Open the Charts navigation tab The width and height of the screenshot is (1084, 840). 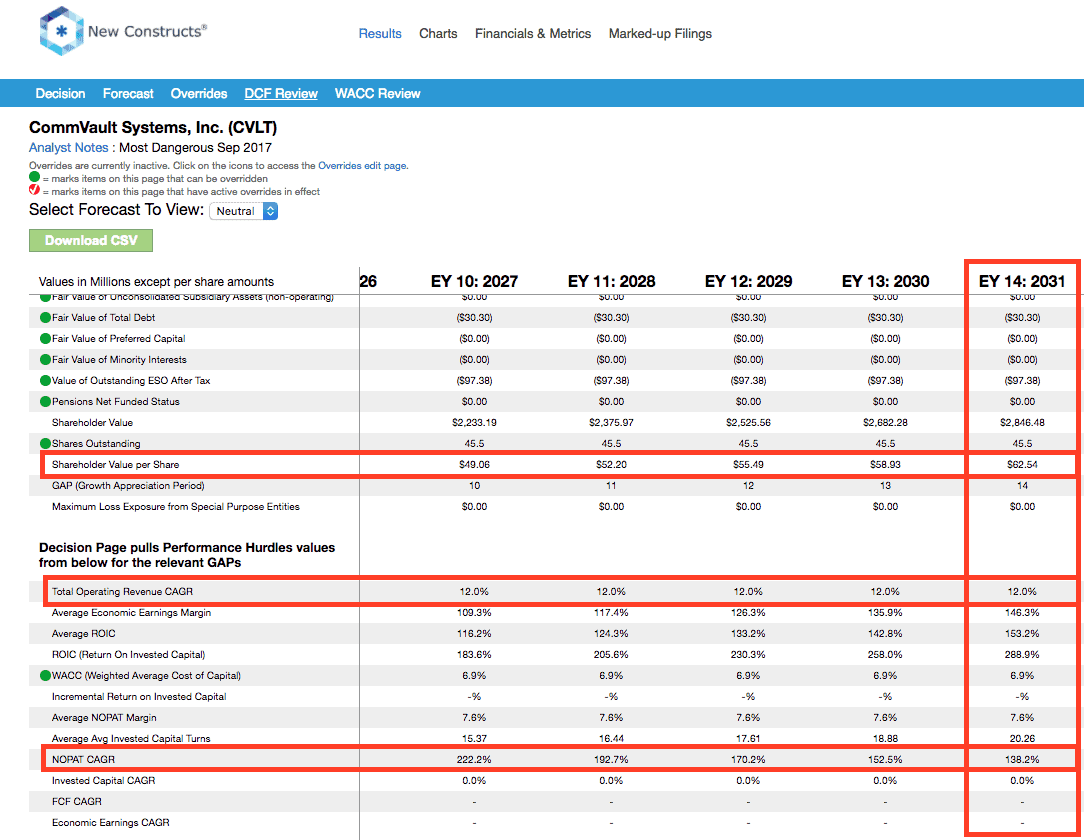point(438,33)
